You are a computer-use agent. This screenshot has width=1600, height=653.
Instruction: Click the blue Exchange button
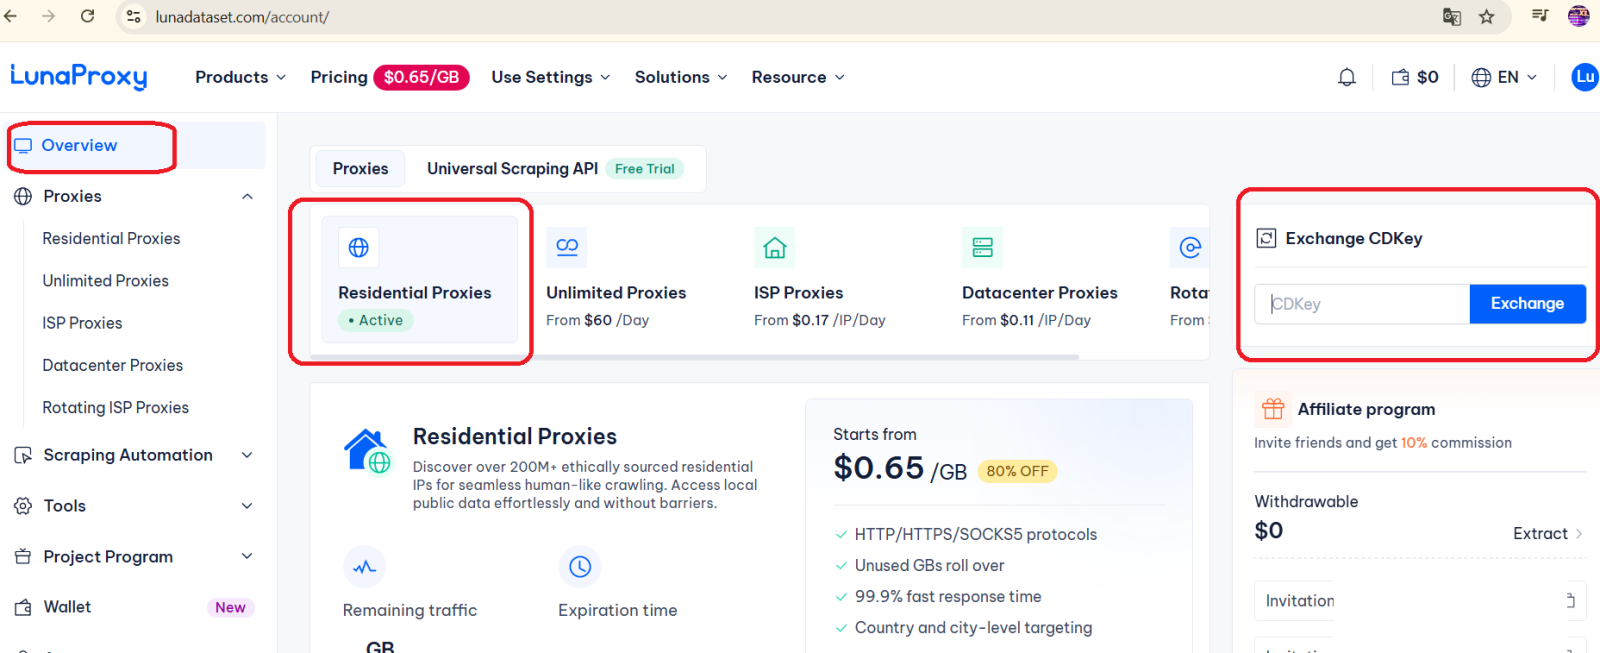tap(1527, 304)
